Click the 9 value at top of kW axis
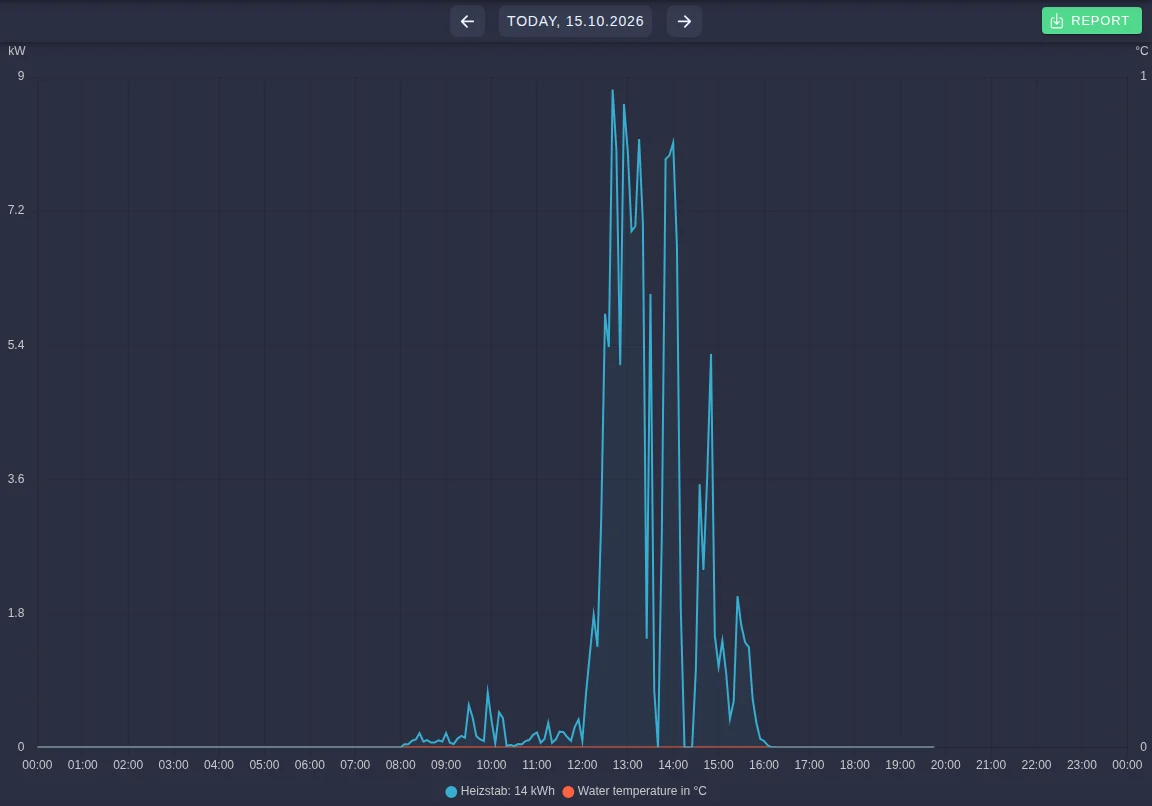 21,76
